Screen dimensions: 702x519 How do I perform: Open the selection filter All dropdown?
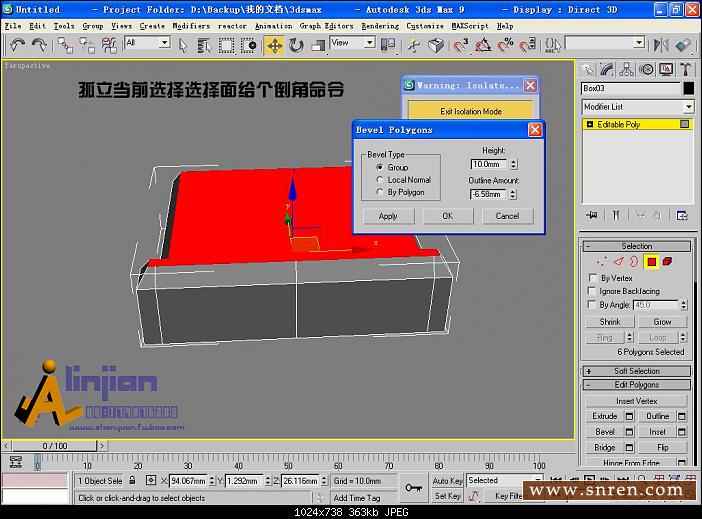click(165, 43)
